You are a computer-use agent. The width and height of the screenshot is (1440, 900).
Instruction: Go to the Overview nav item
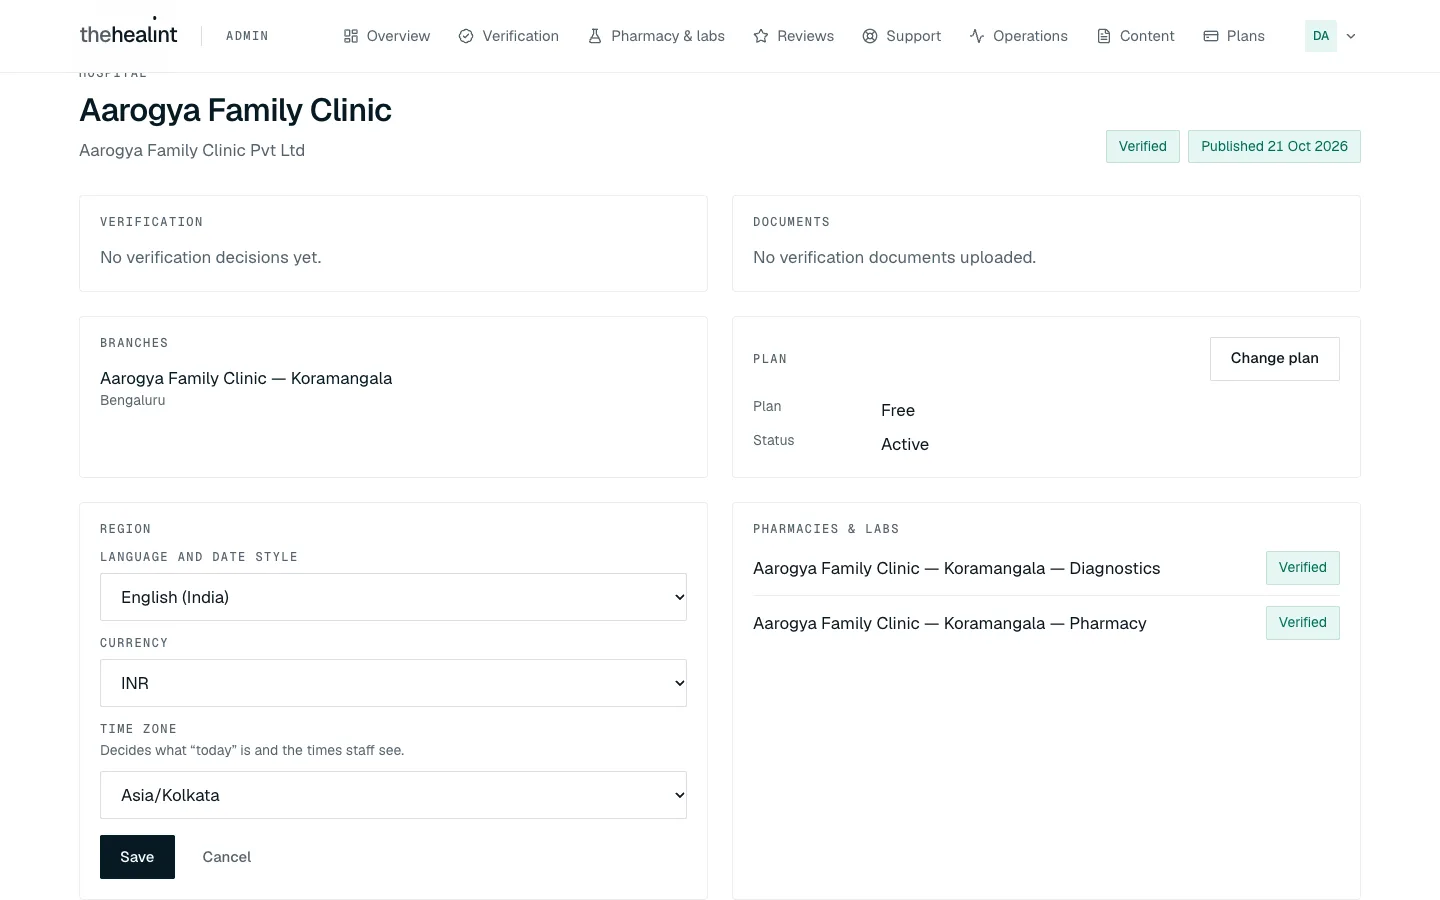point(387,36)
